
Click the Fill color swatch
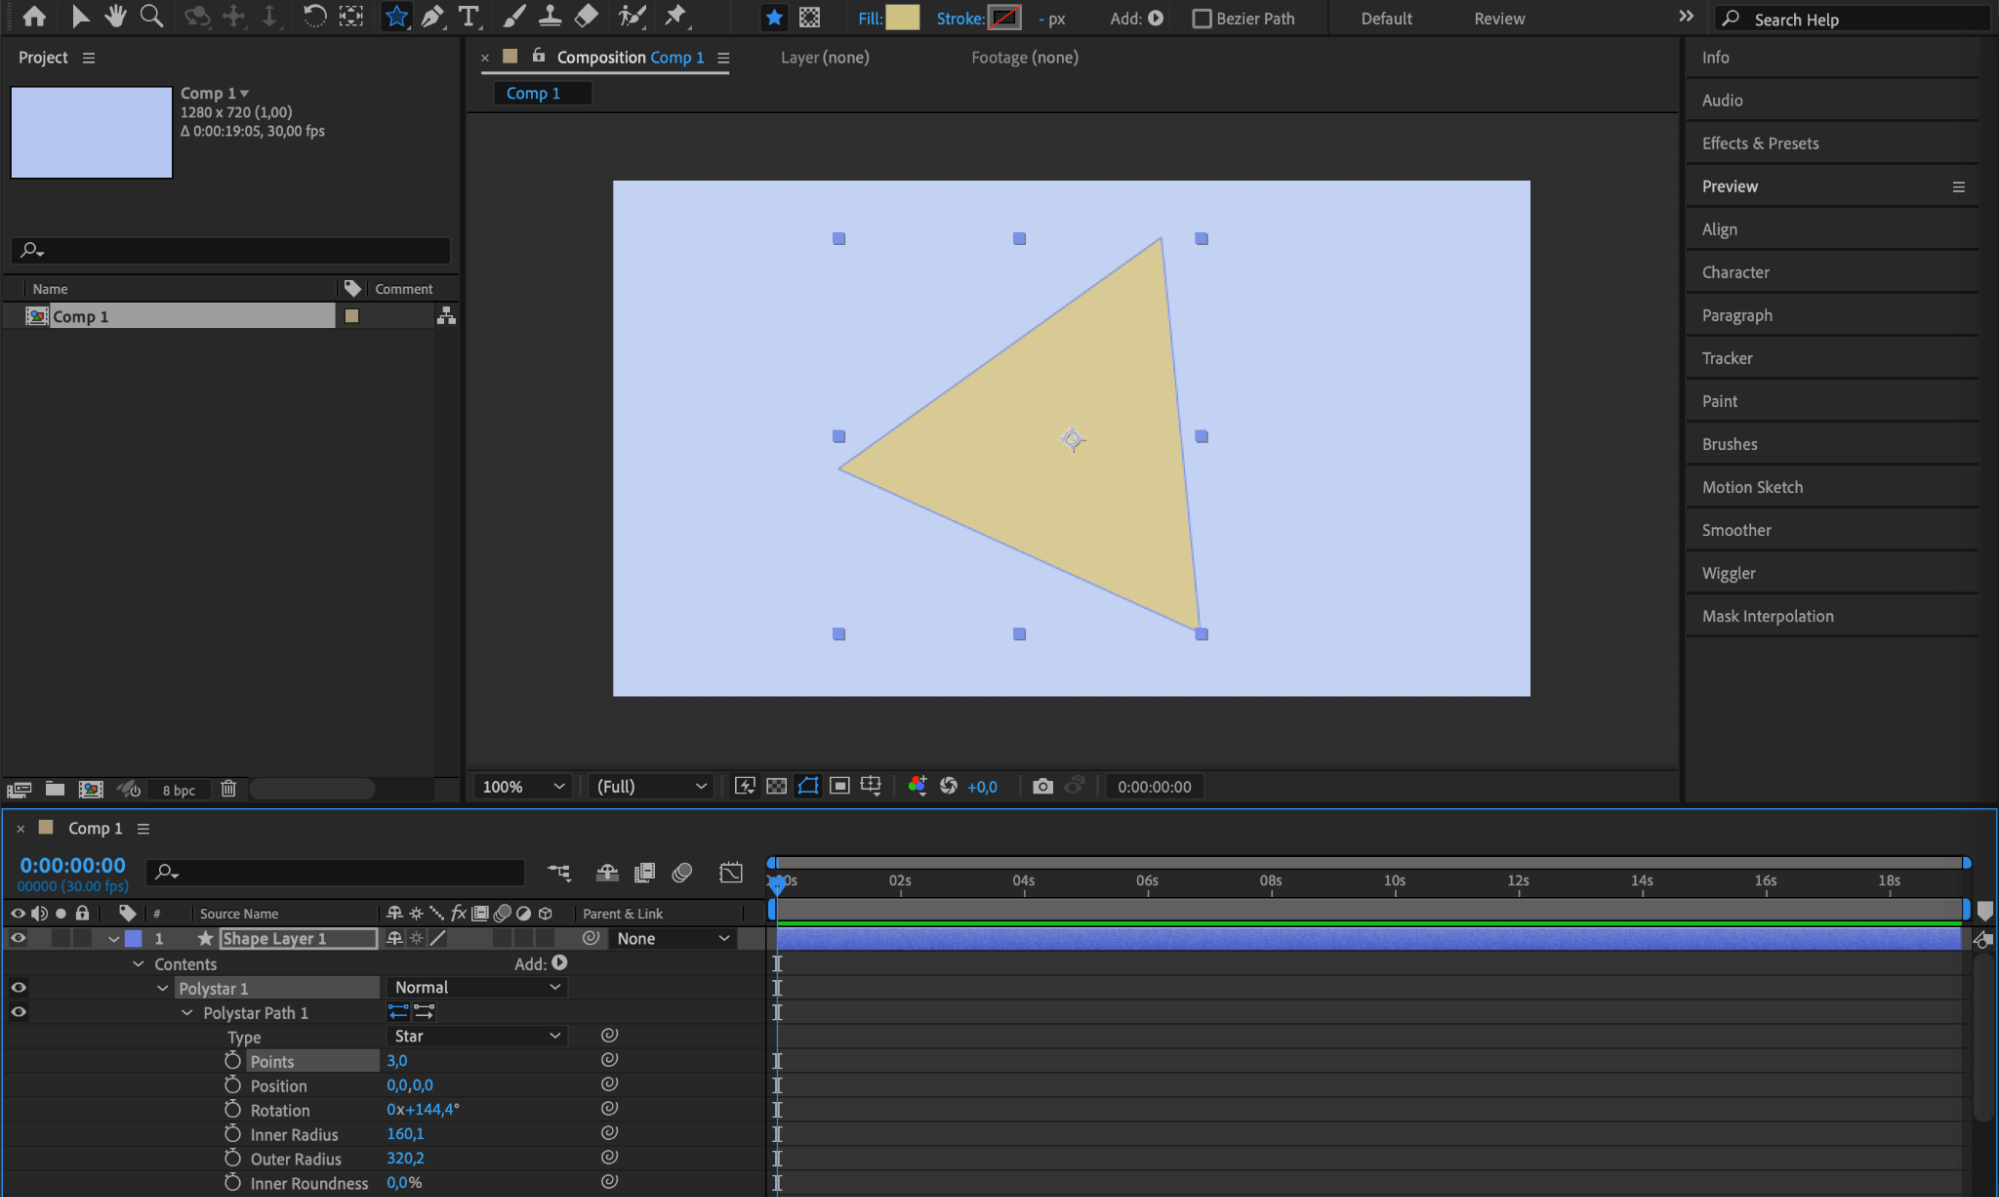[902, 17]
